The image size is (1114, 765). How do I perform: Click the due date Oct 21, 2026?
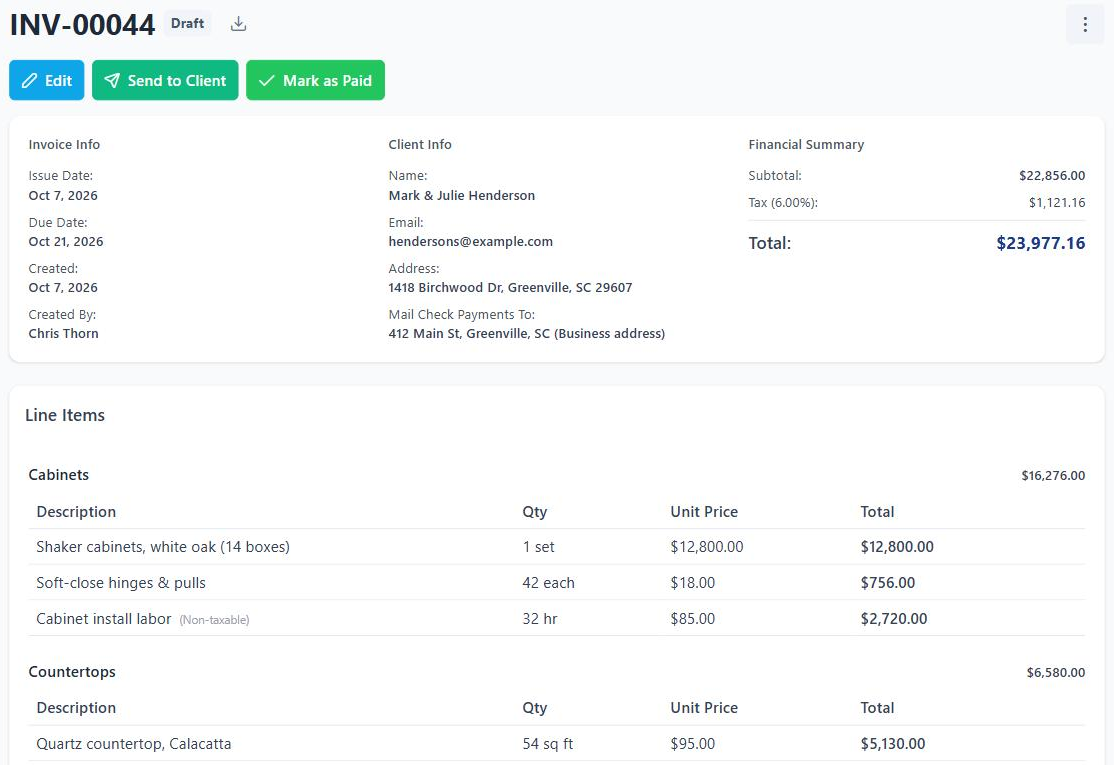point(66,242)
